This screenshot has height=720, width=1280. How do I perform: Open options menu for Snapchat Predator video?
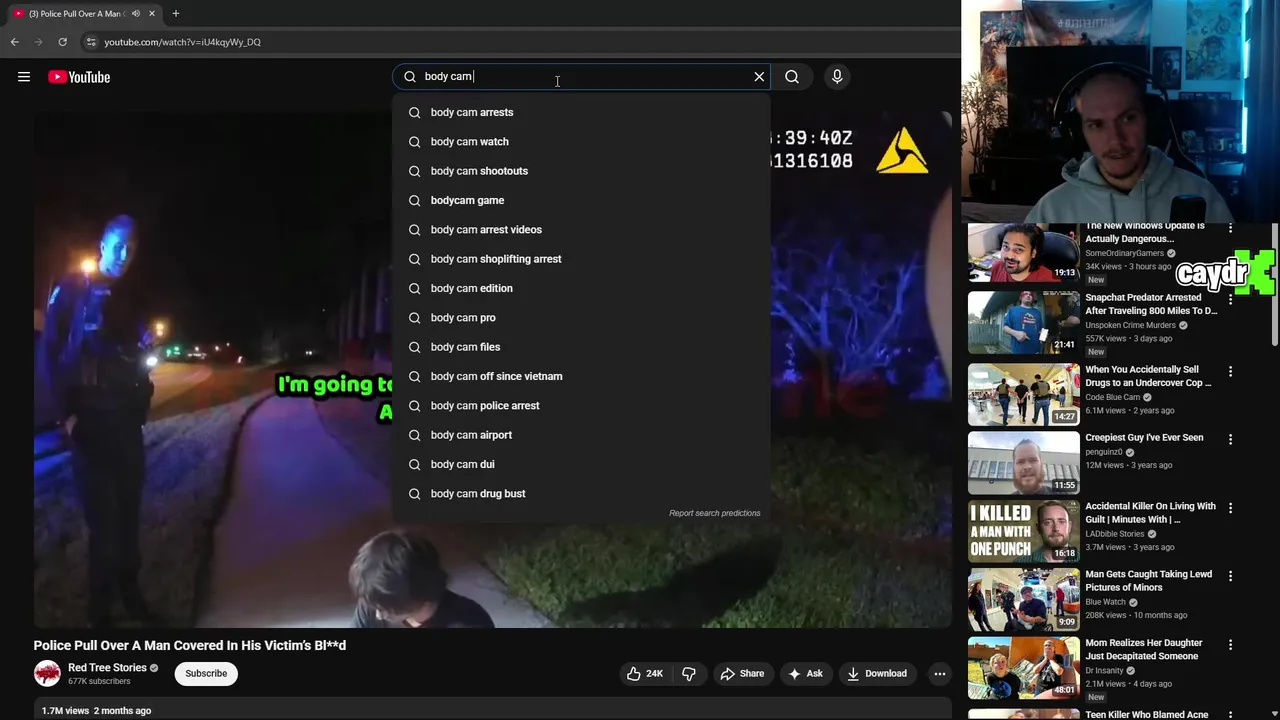point(1230,302)
